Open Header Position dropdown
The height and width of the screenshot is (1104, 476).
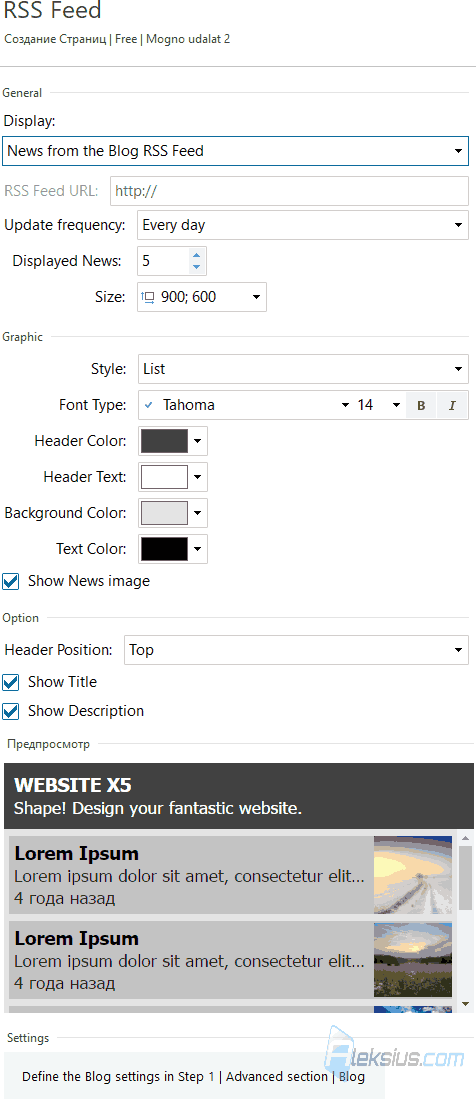click(296, 650)
